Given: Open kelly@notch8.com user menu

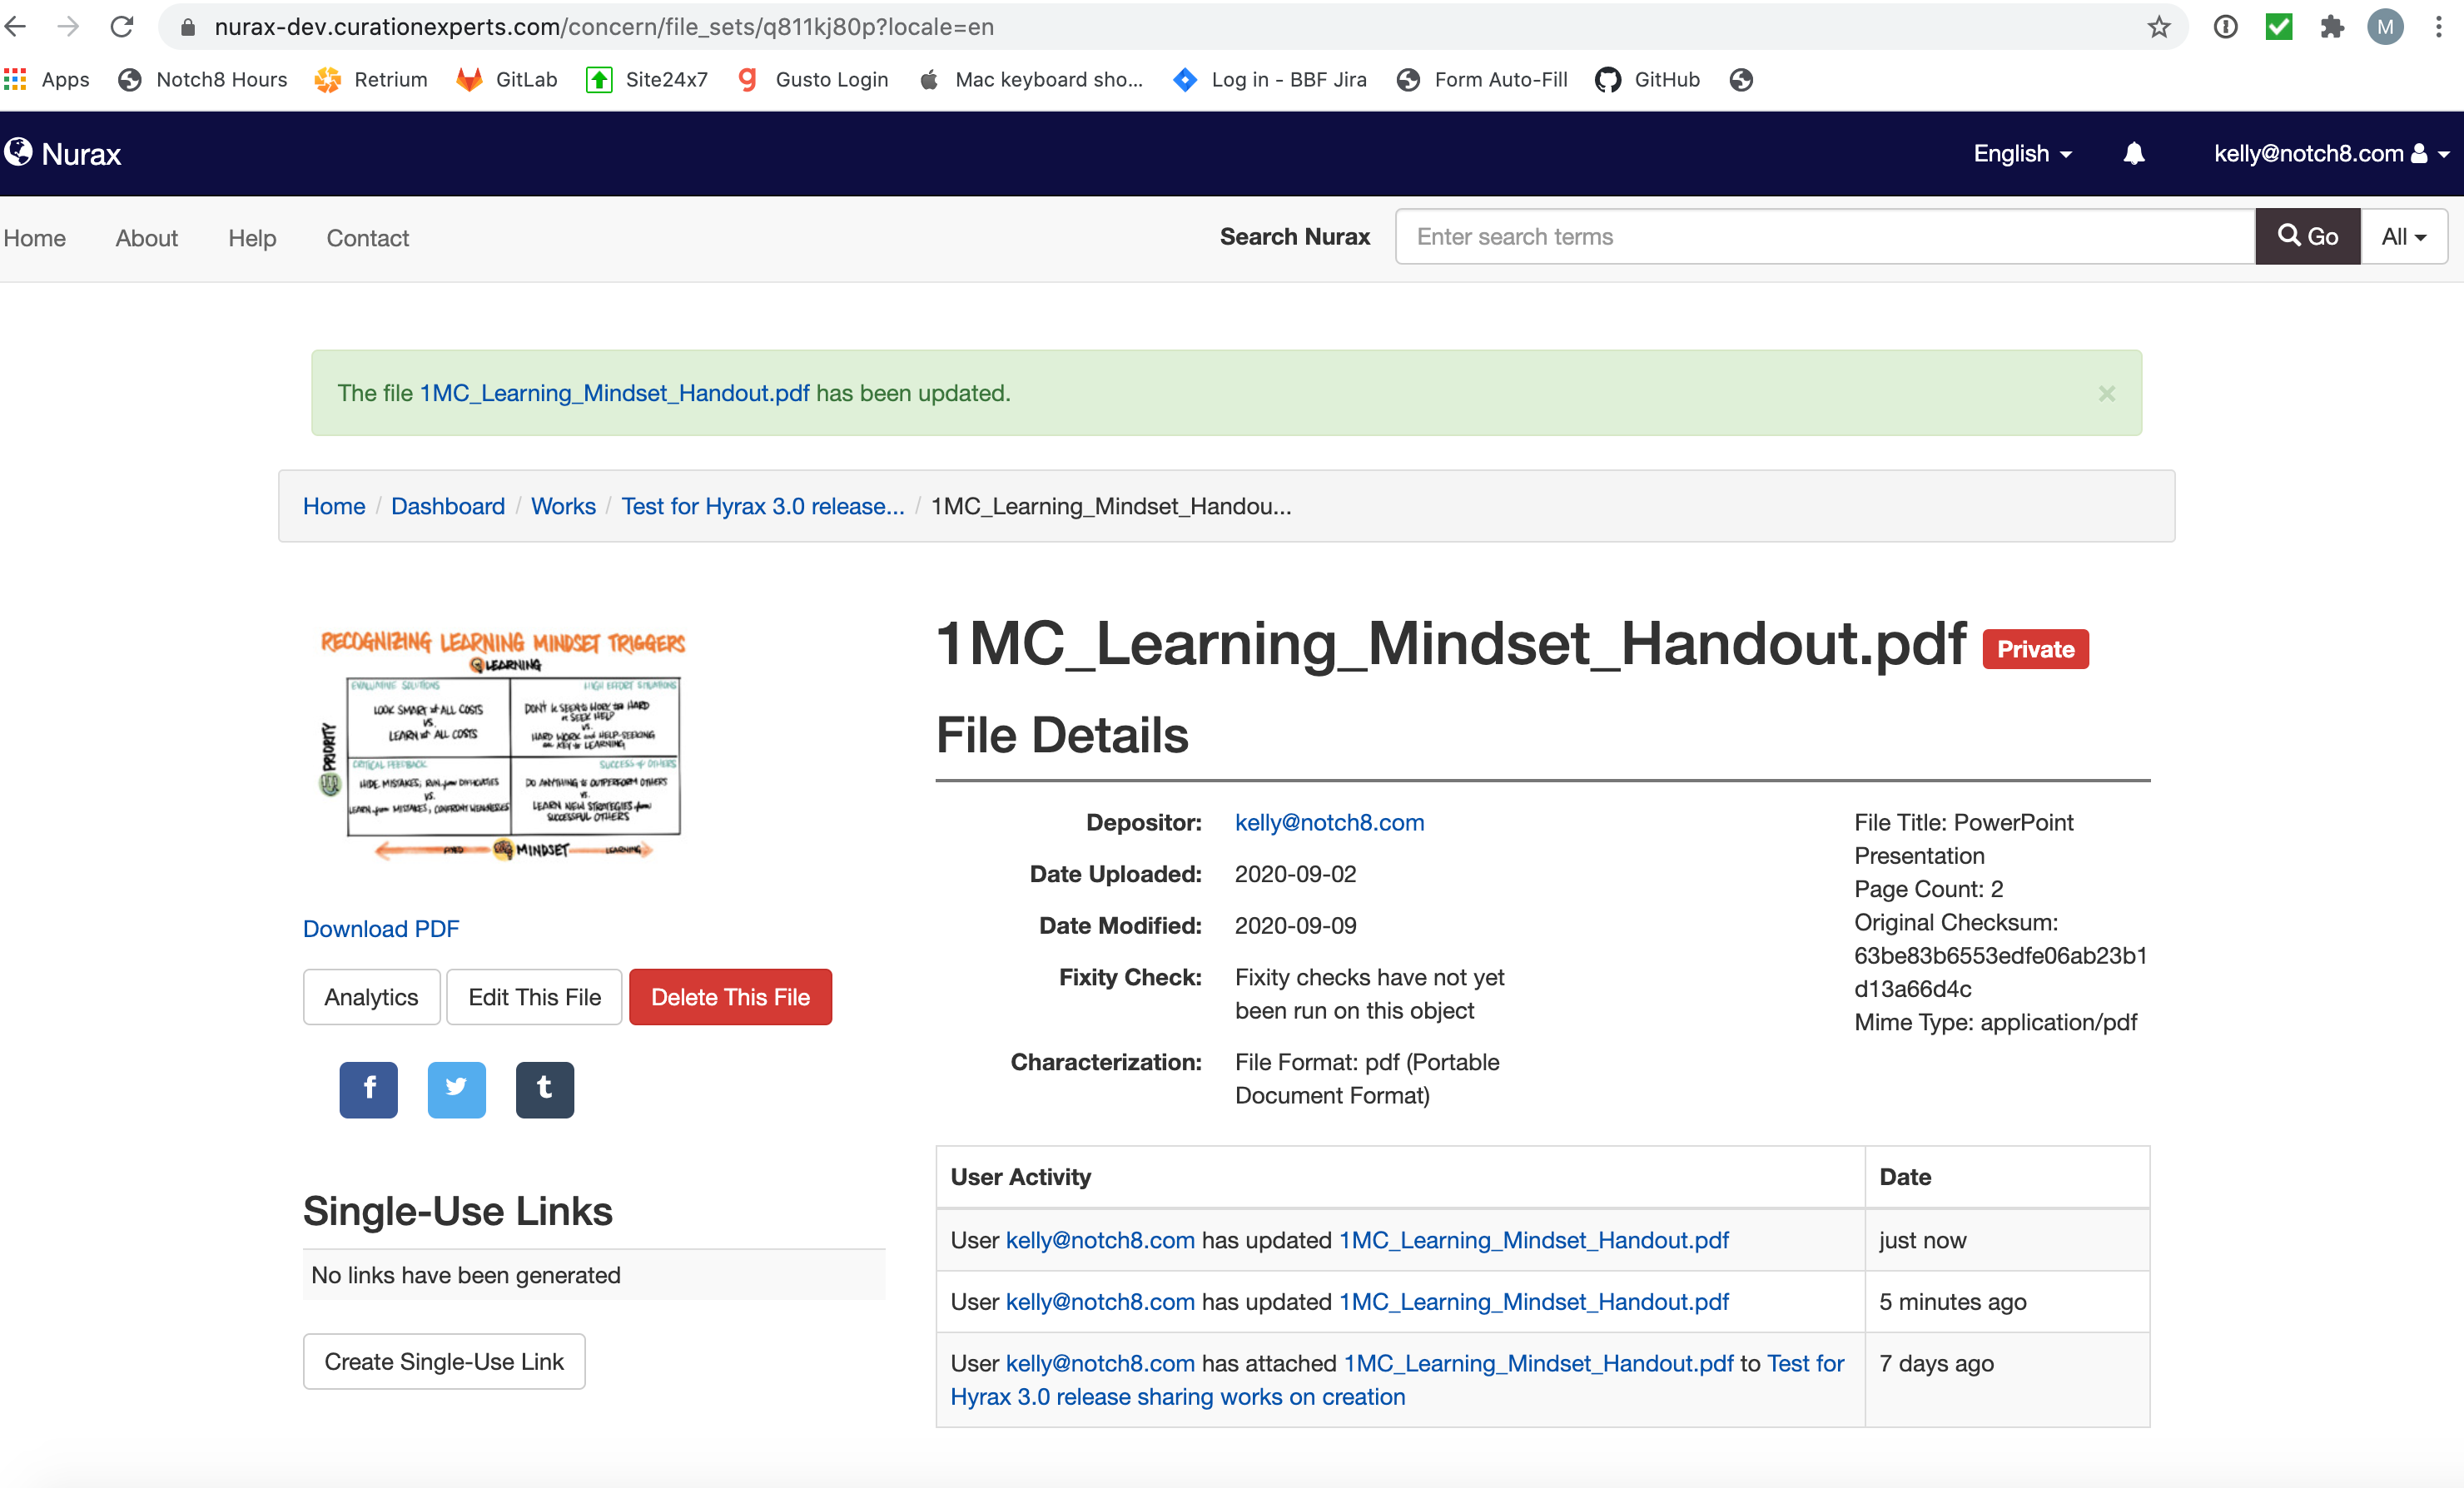Looking at the screenshot, I should (x=2330, y=153).
